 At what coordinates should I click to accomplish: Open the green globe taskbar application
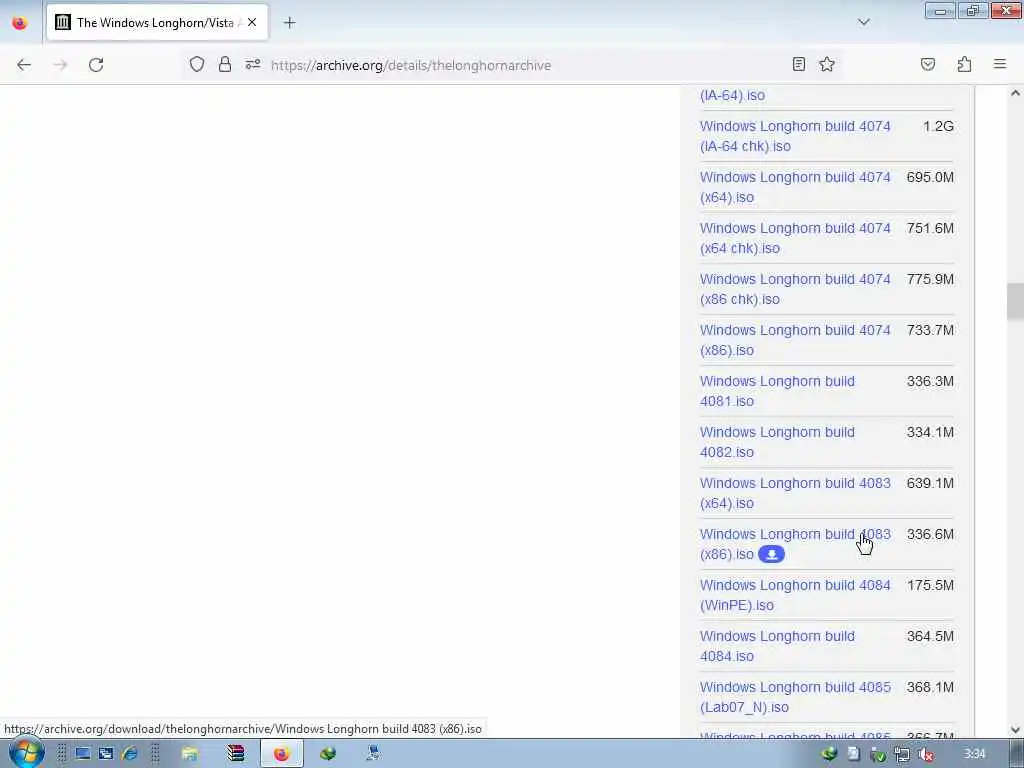point(328,754)
